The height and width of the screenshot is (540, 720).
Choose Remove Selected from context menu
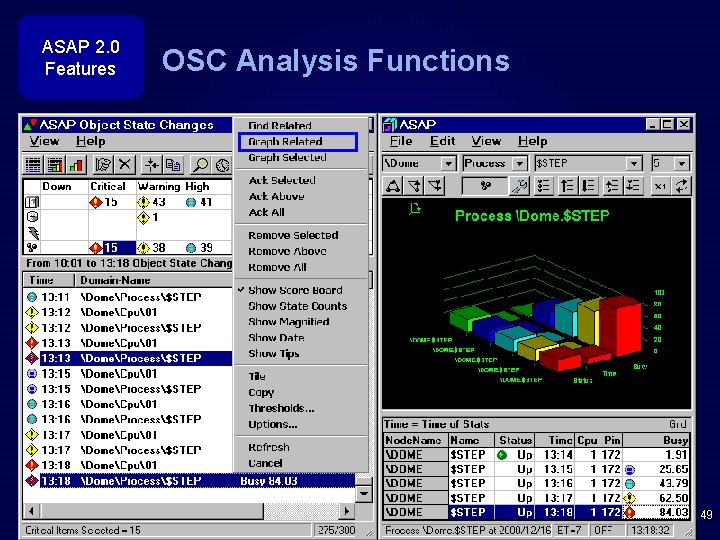click(x=293, y=235)
